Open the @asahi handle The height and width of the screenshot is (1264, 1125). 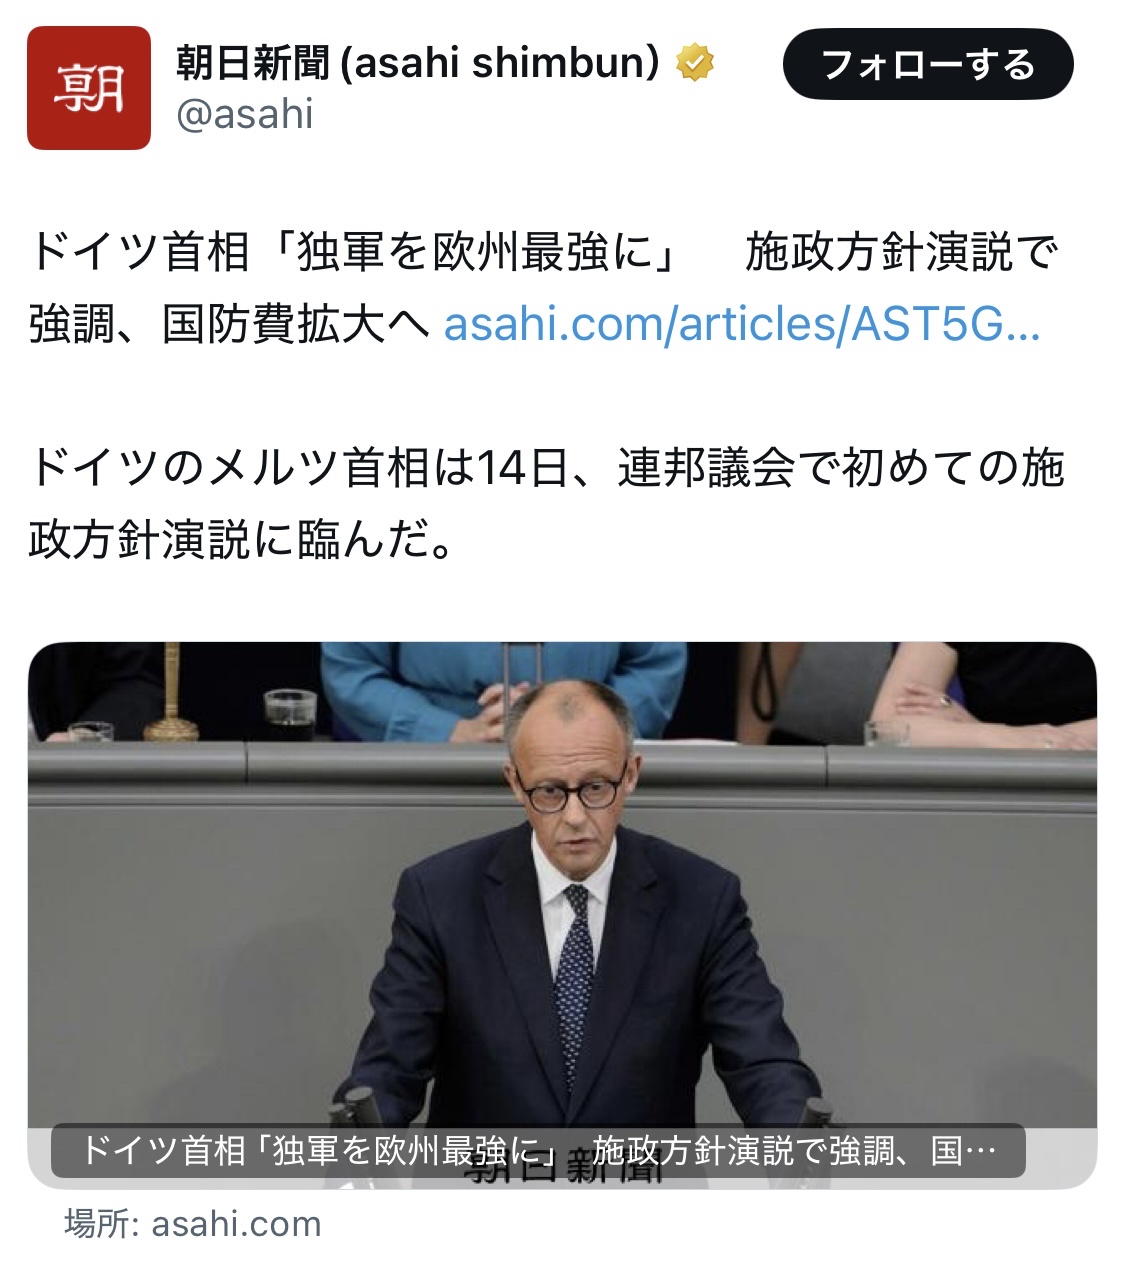pyautogui.click(x=245, y=114)
